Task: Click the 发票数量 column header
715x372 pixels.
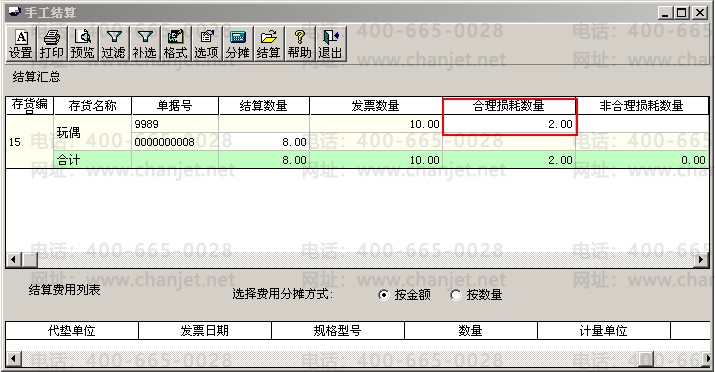Action: (x=376, y=105)
